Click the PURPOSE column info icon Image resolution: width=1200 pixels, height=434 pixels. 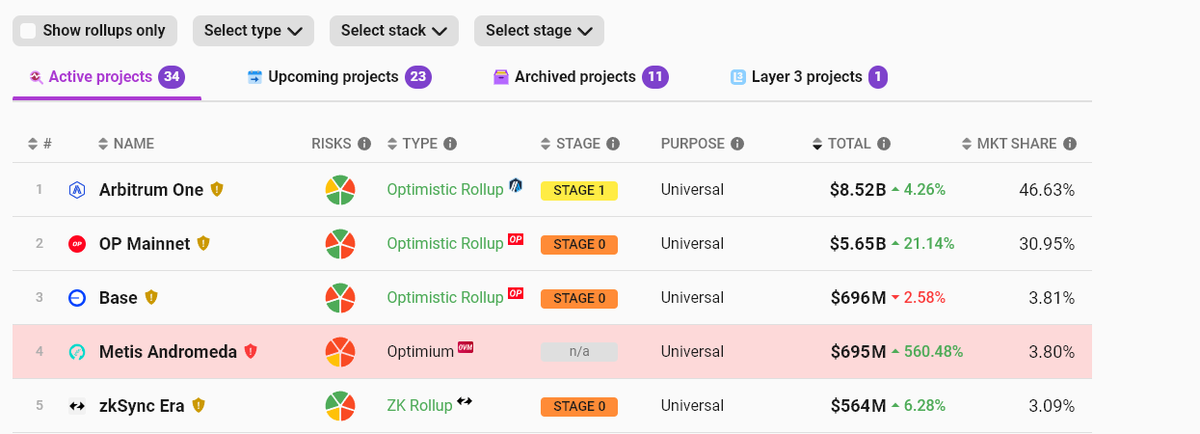(x=737, y=144)
